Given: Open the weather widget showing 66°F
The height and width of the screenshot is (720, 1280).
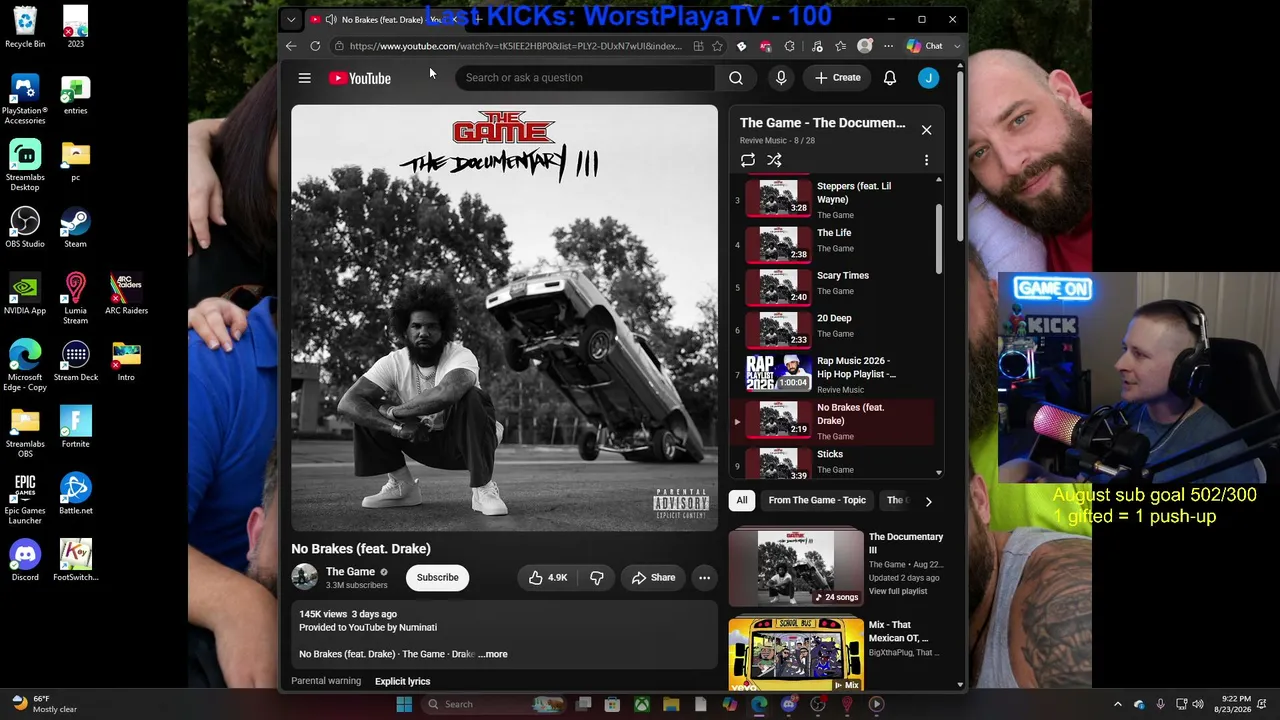Looking at the screenshot, I should 42,704.
